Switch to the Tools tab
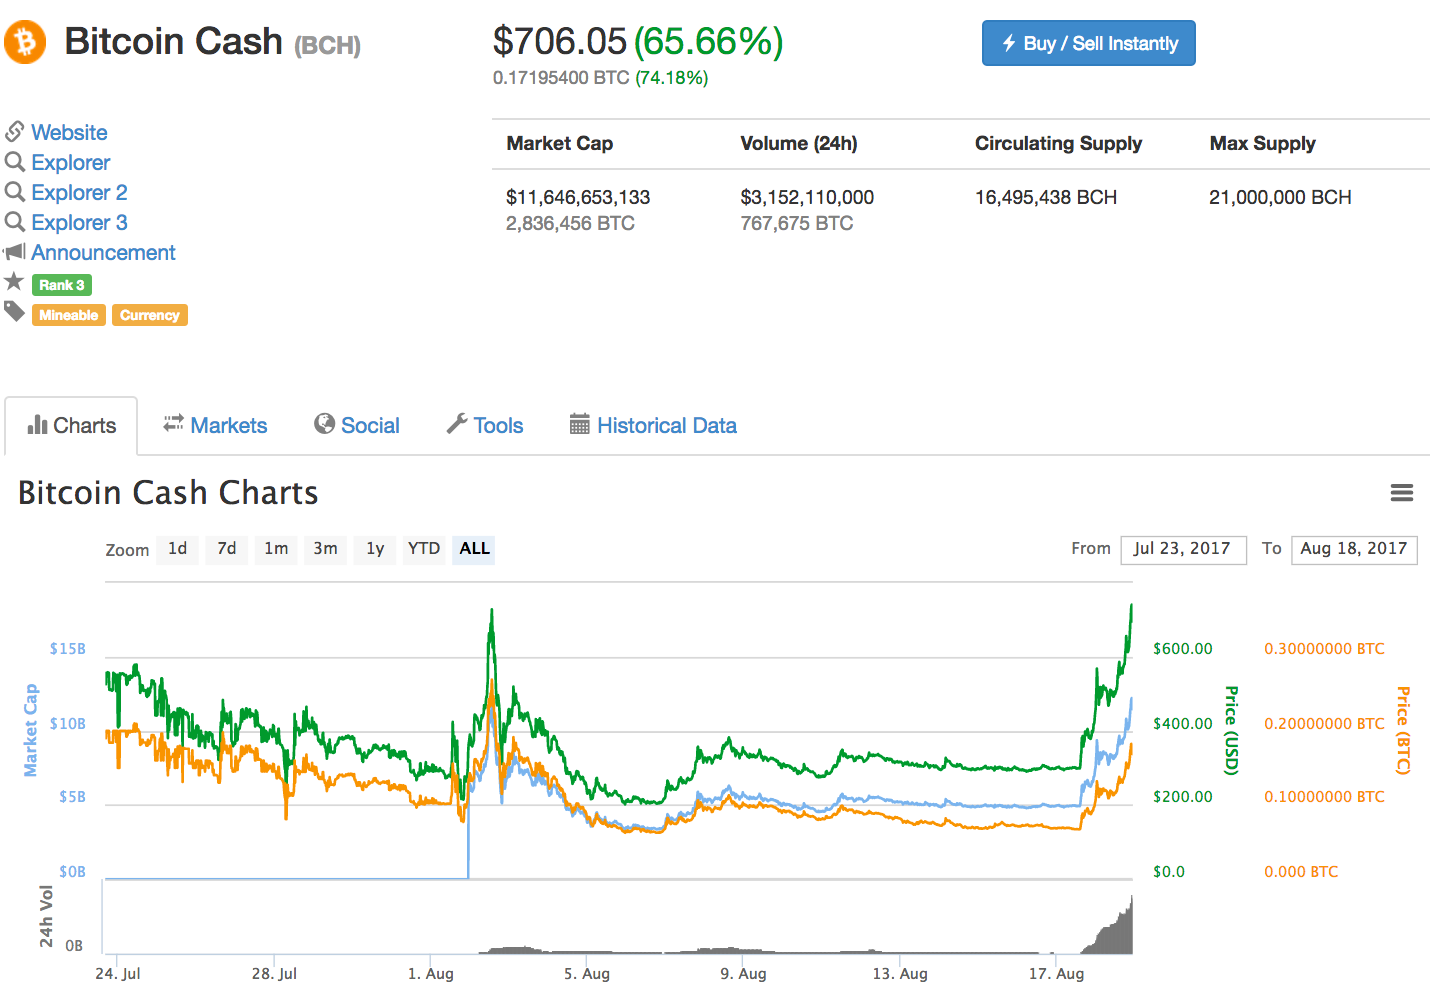This screenshot has height=992, width=1432. point(485,425)
